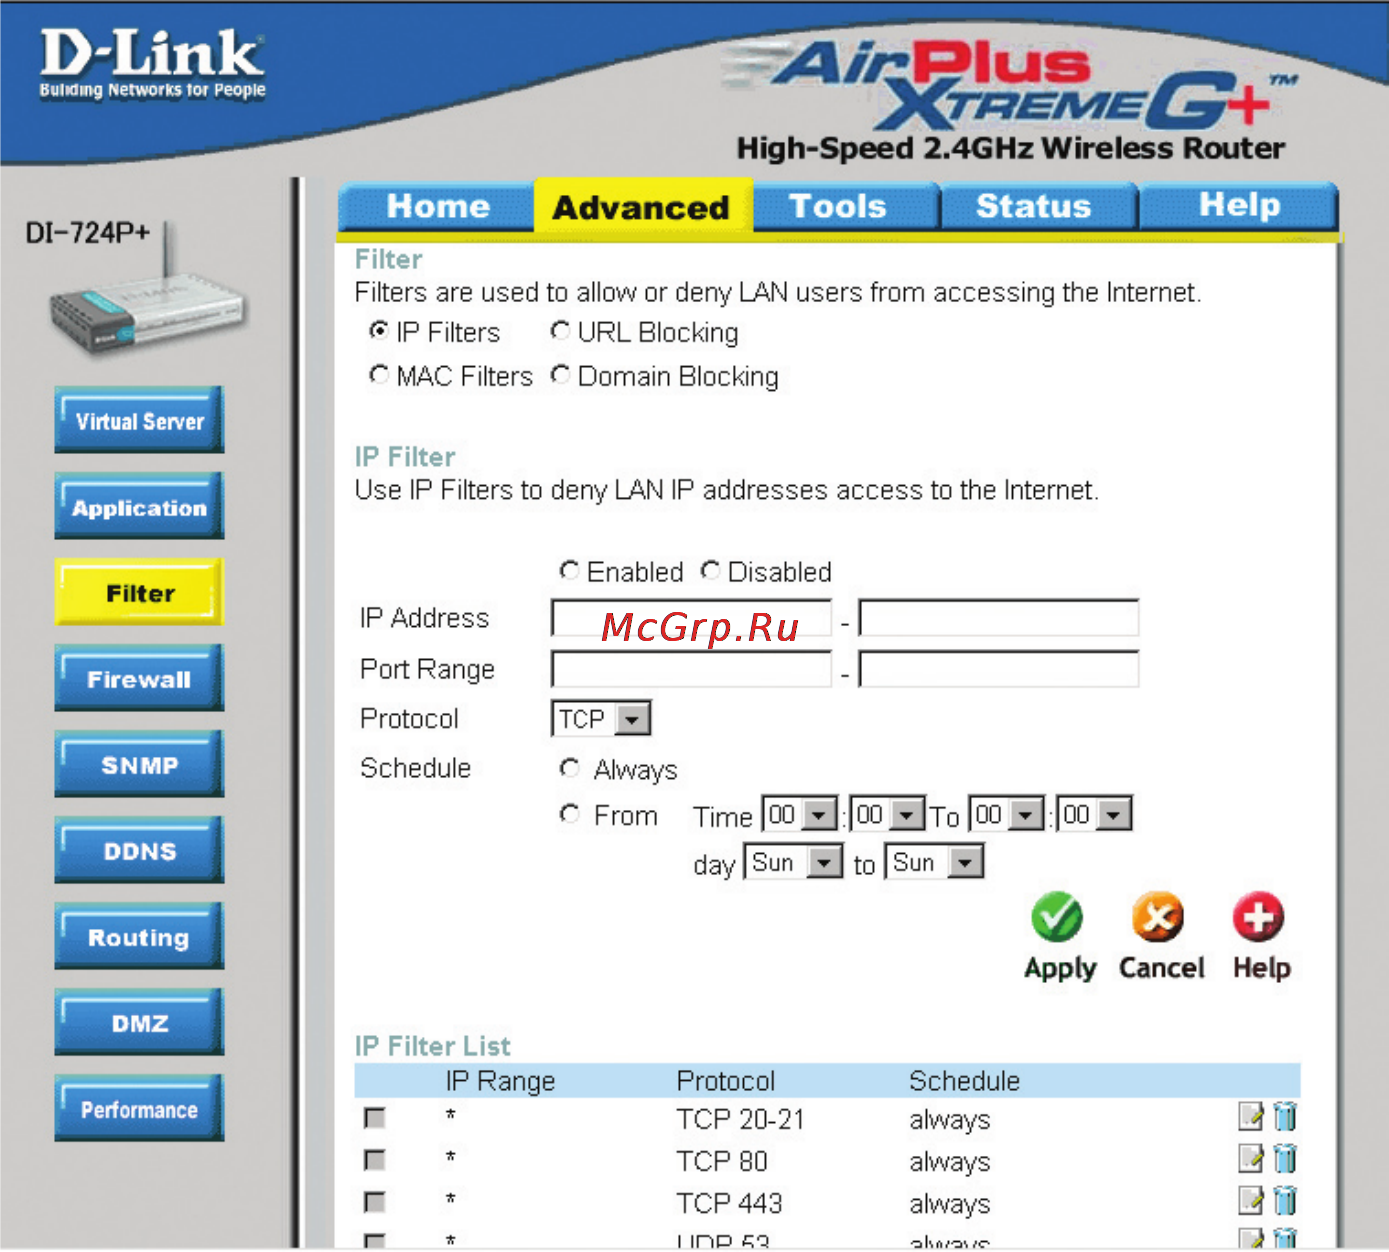Open the start hour time dropdown

(x=800, y=815)
